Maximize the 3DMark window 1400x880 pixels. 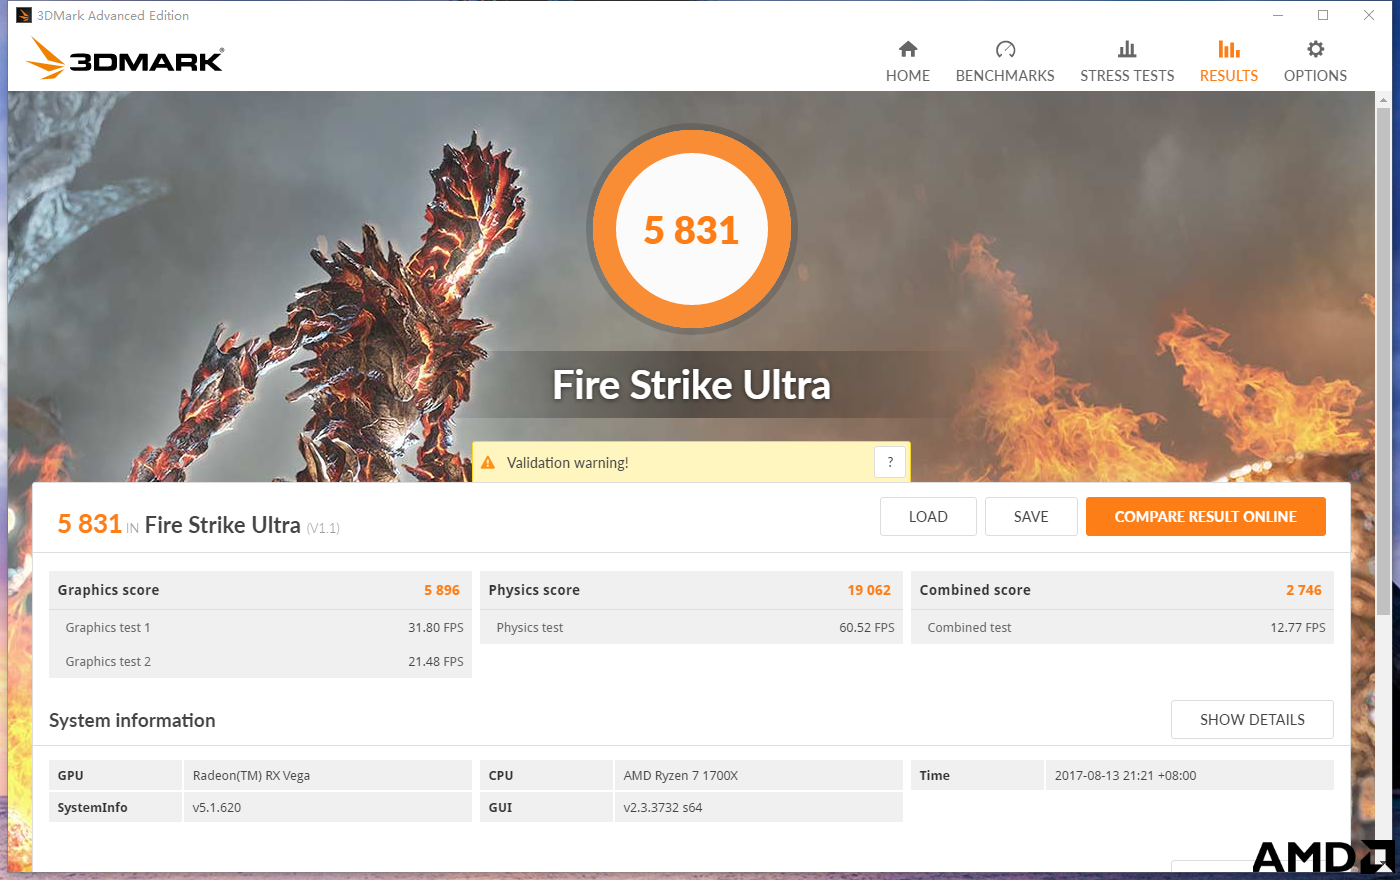point(1323,15)
